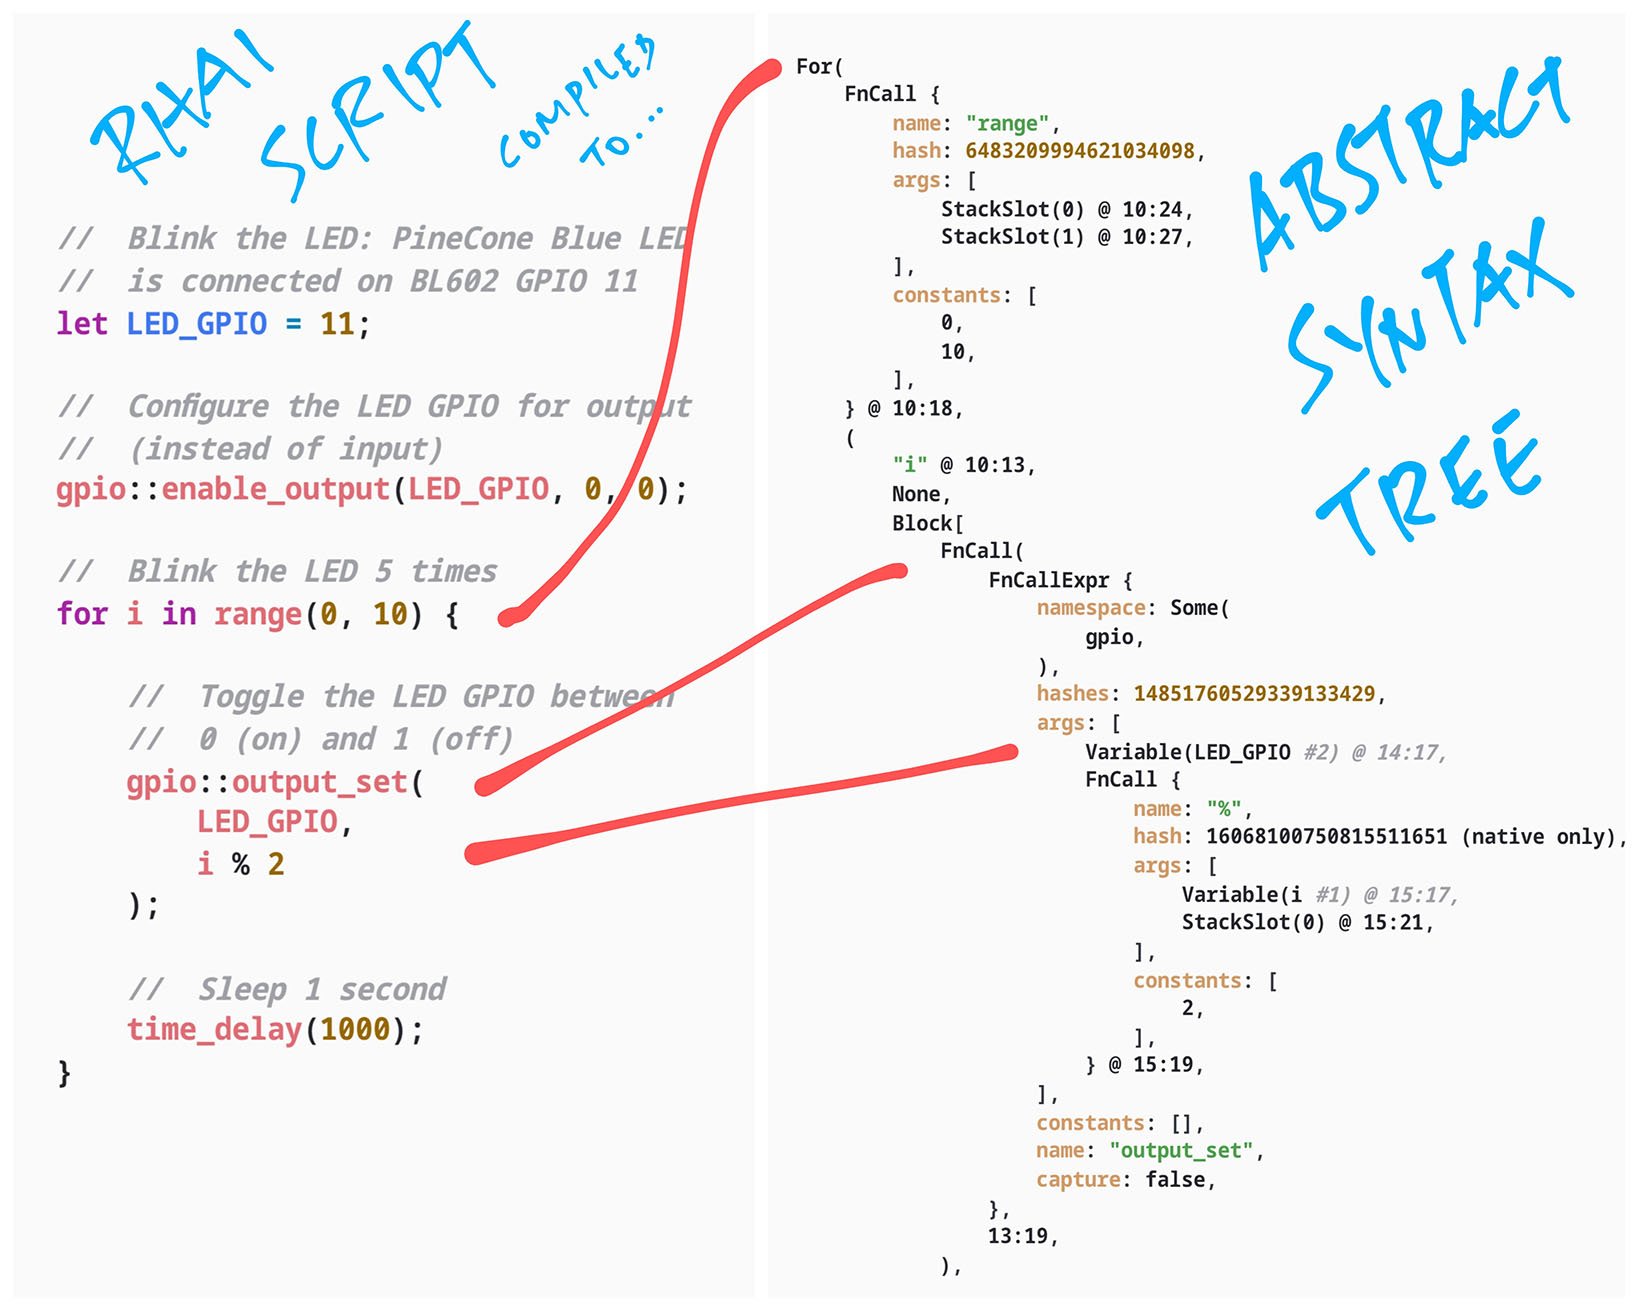The image size is (1638, 1310).
Task: Click the 'FnCallExpr {' line
Action: tap(1061, 580)
